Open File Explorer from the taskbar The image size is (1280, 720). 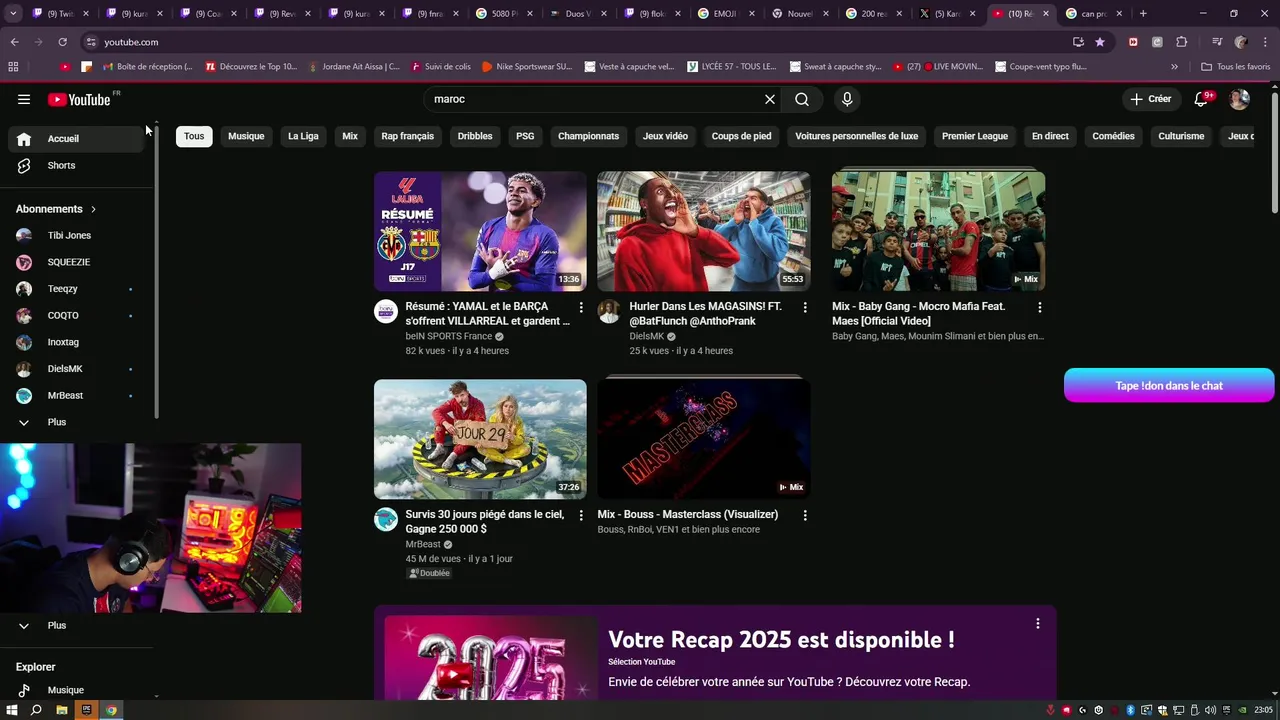62,710
